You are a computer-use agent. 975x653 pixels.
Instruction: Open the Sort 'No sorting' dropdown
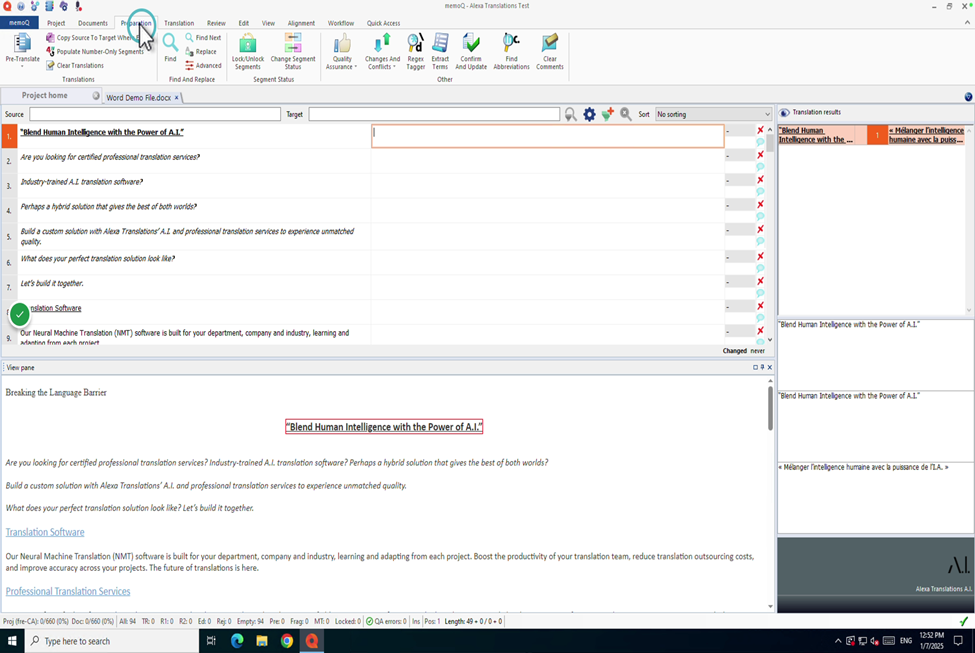click(x=713, y=114)
